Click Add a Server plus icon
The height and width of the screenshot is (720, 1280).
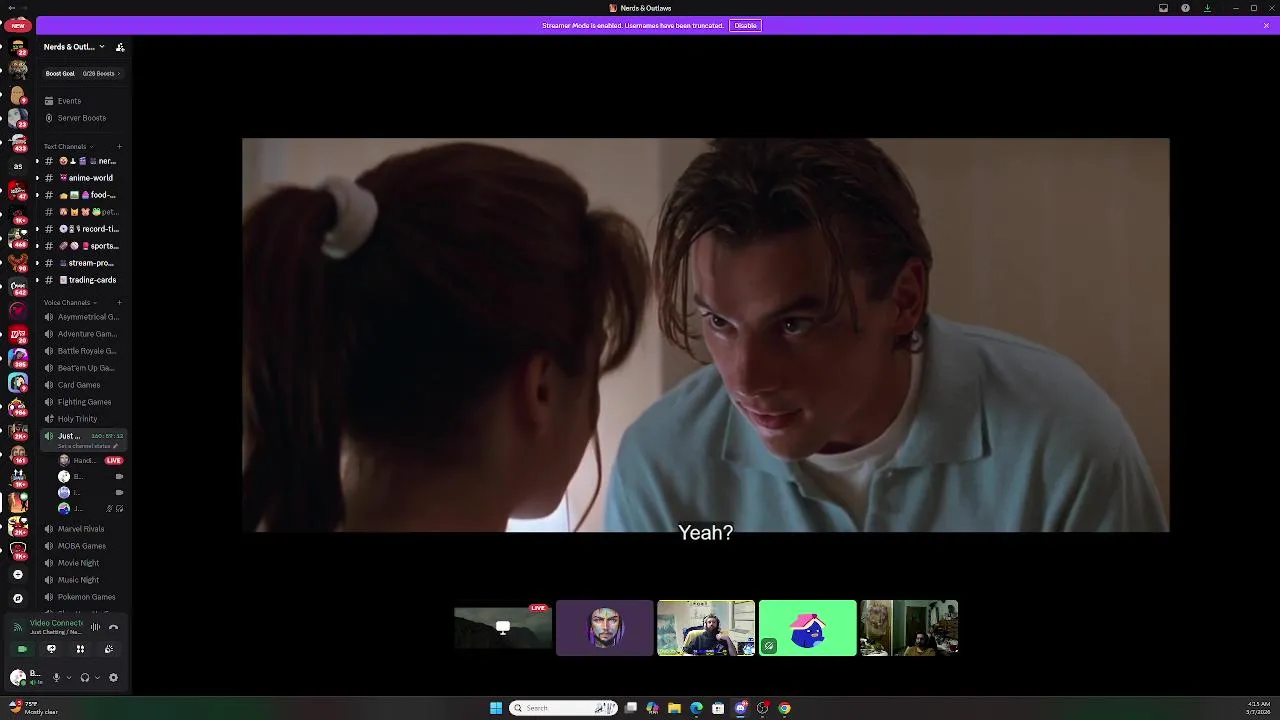18,574
